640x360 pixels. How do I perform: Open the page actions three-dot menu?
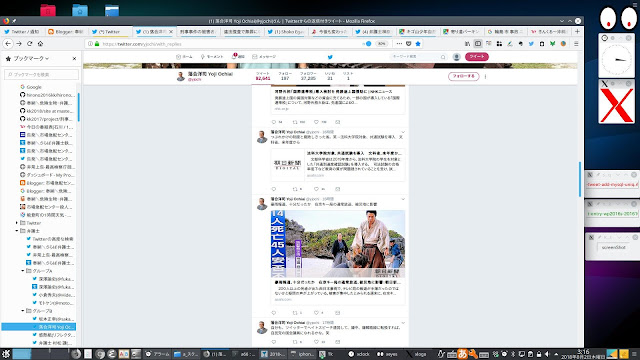tap(399, 44)
